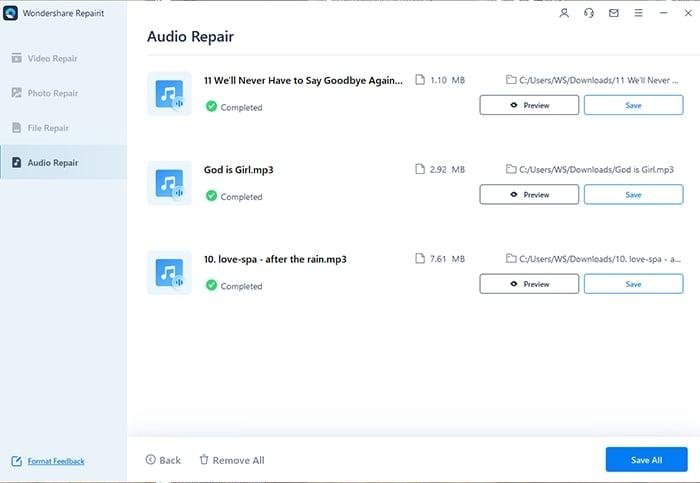Click the 'Audio Repair' page heading

click(191, 37)
